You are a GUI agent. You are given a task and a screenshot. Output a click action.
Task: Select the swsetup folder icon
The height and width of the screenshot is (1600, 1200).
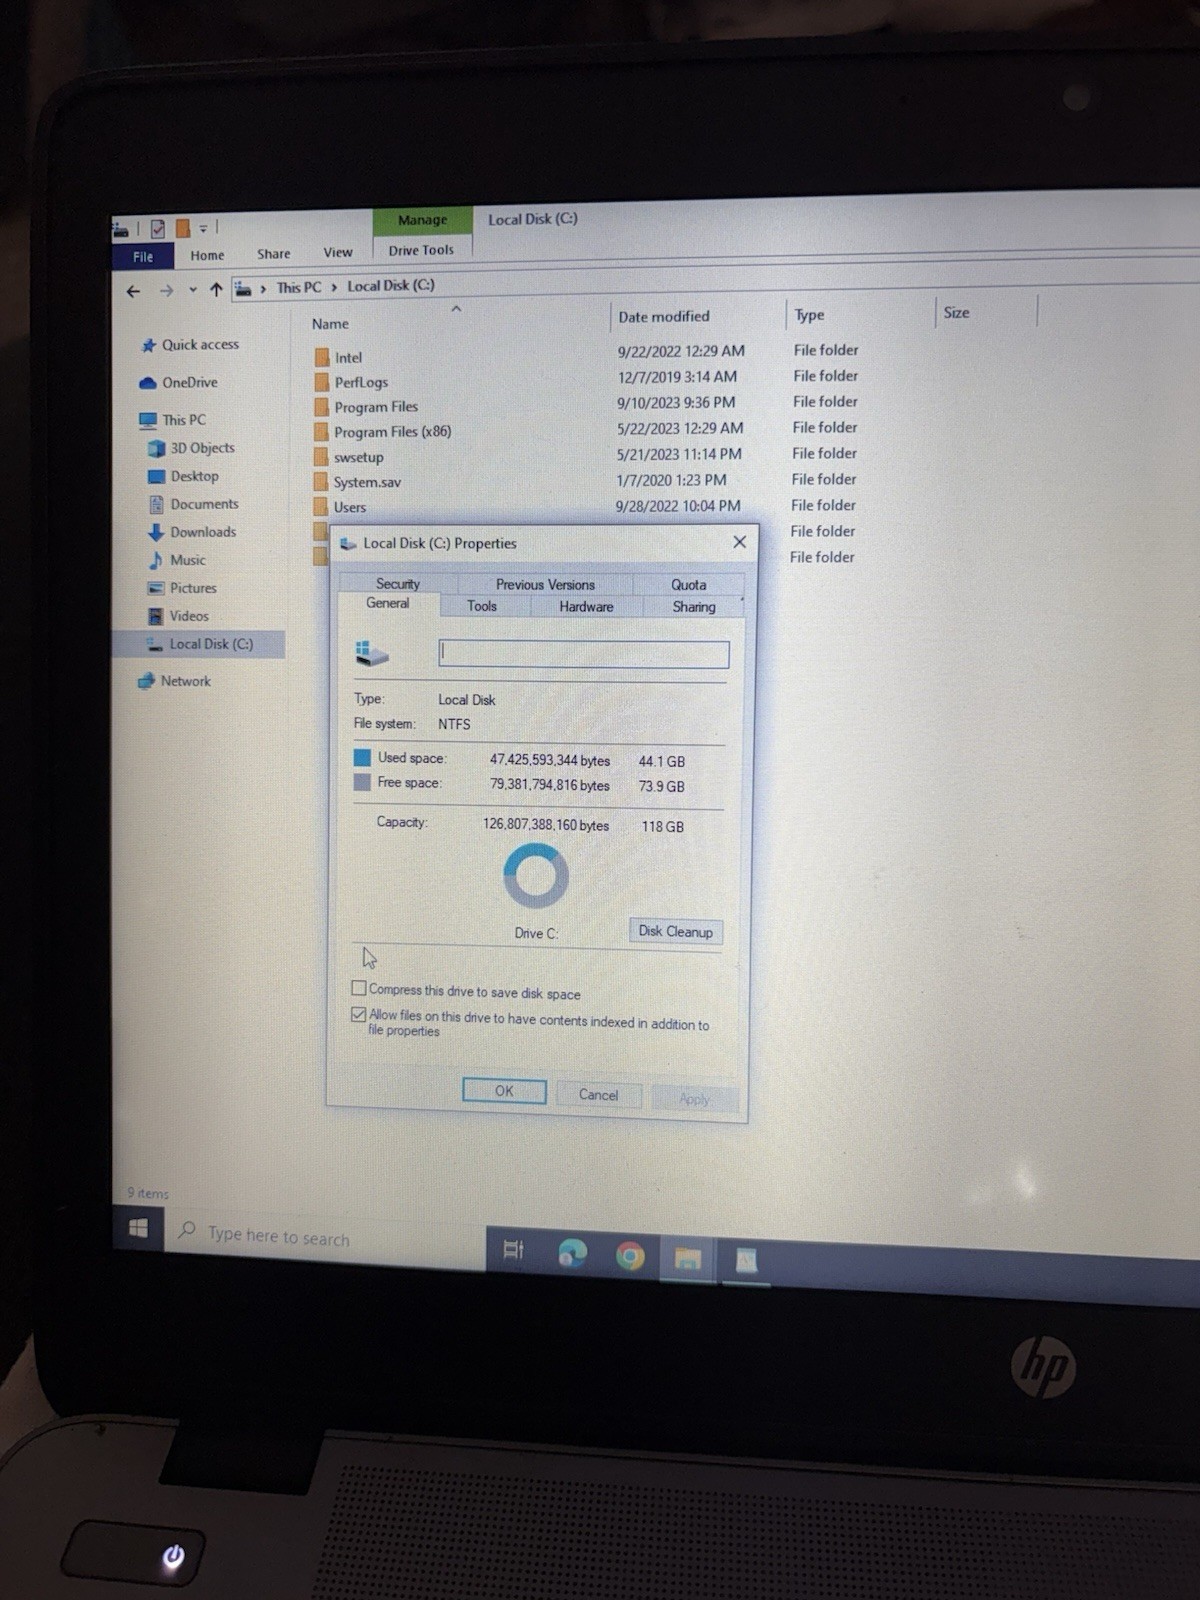321,457
